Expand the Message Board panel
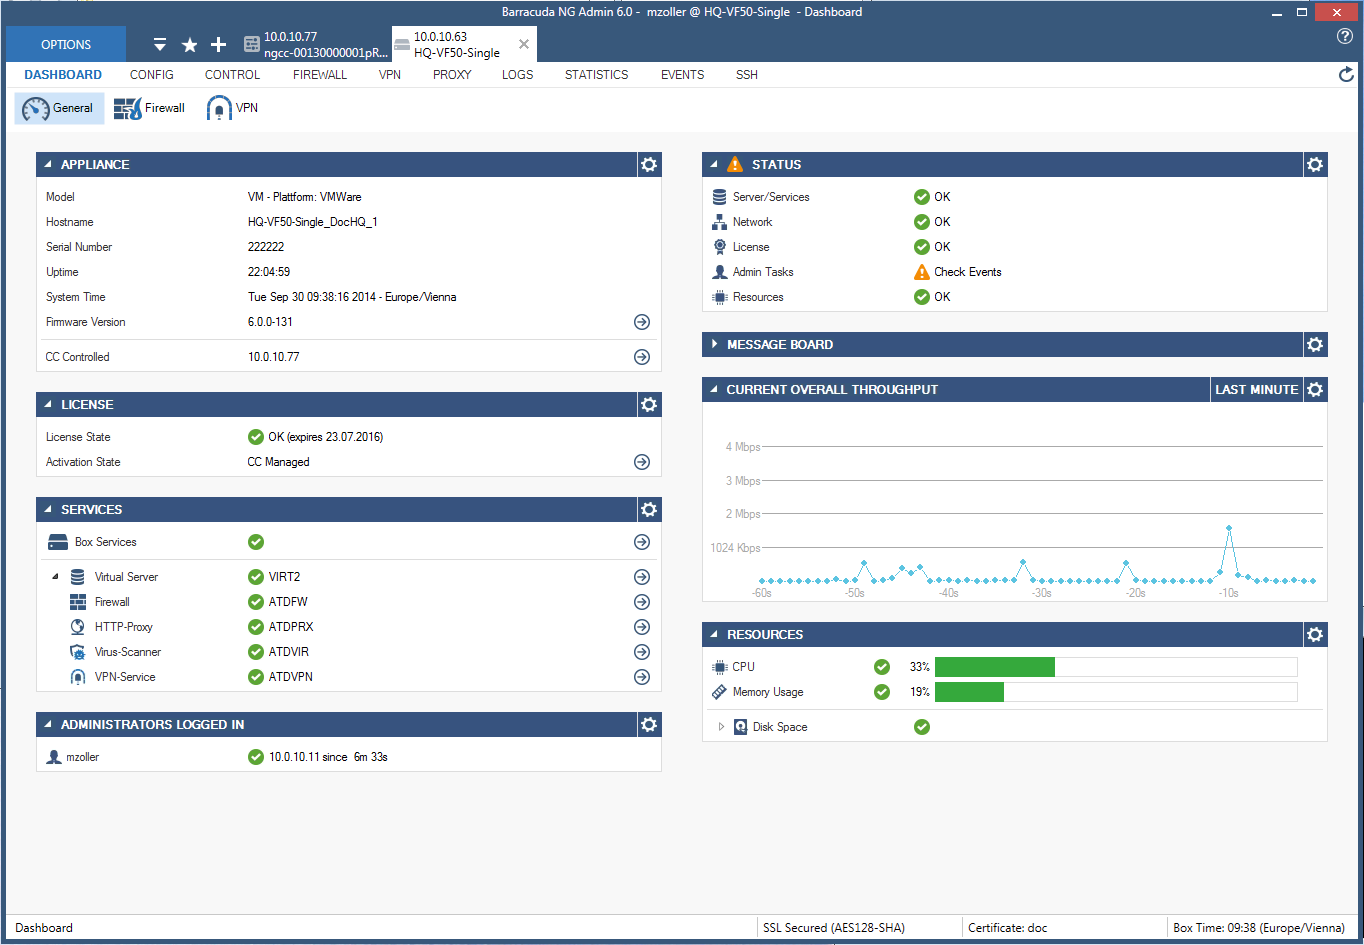 point(714,345)
